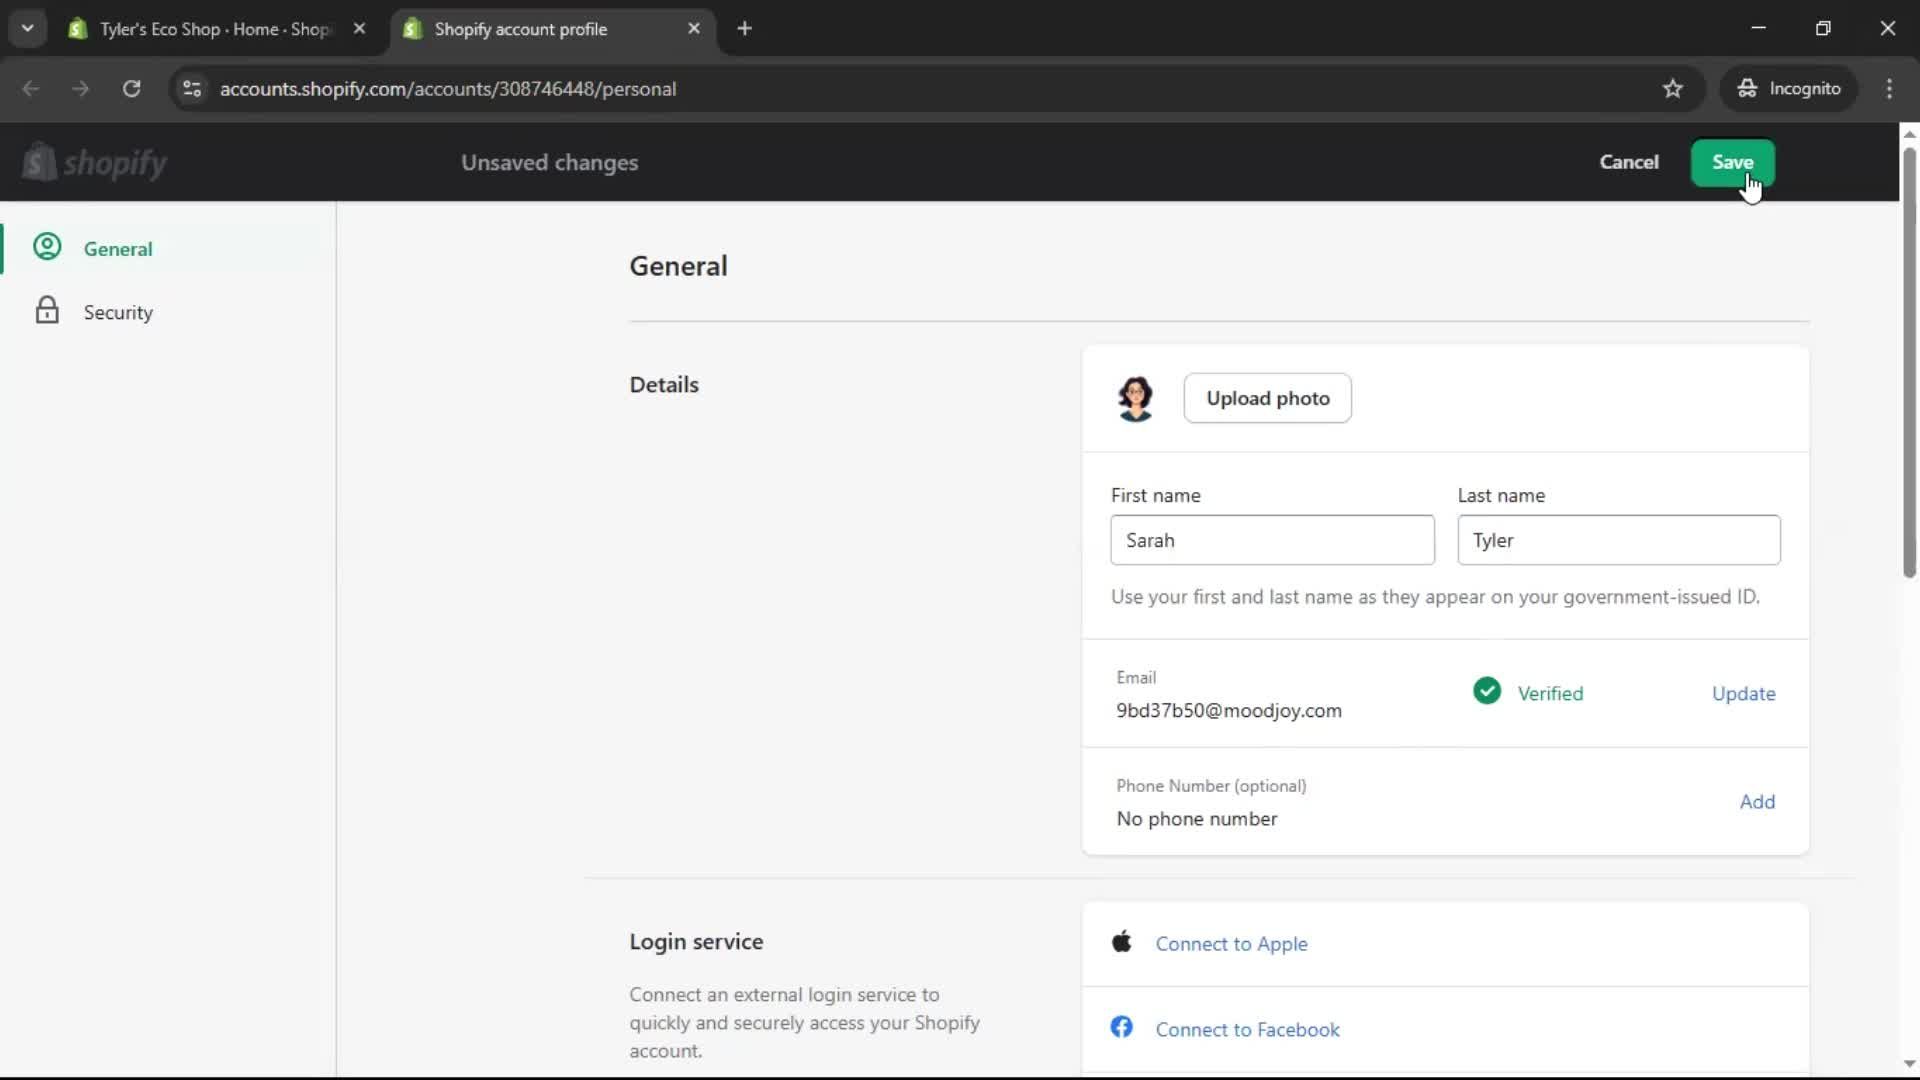
Task: Open Chrome's three-dot menu
Action: (1890, 89)
